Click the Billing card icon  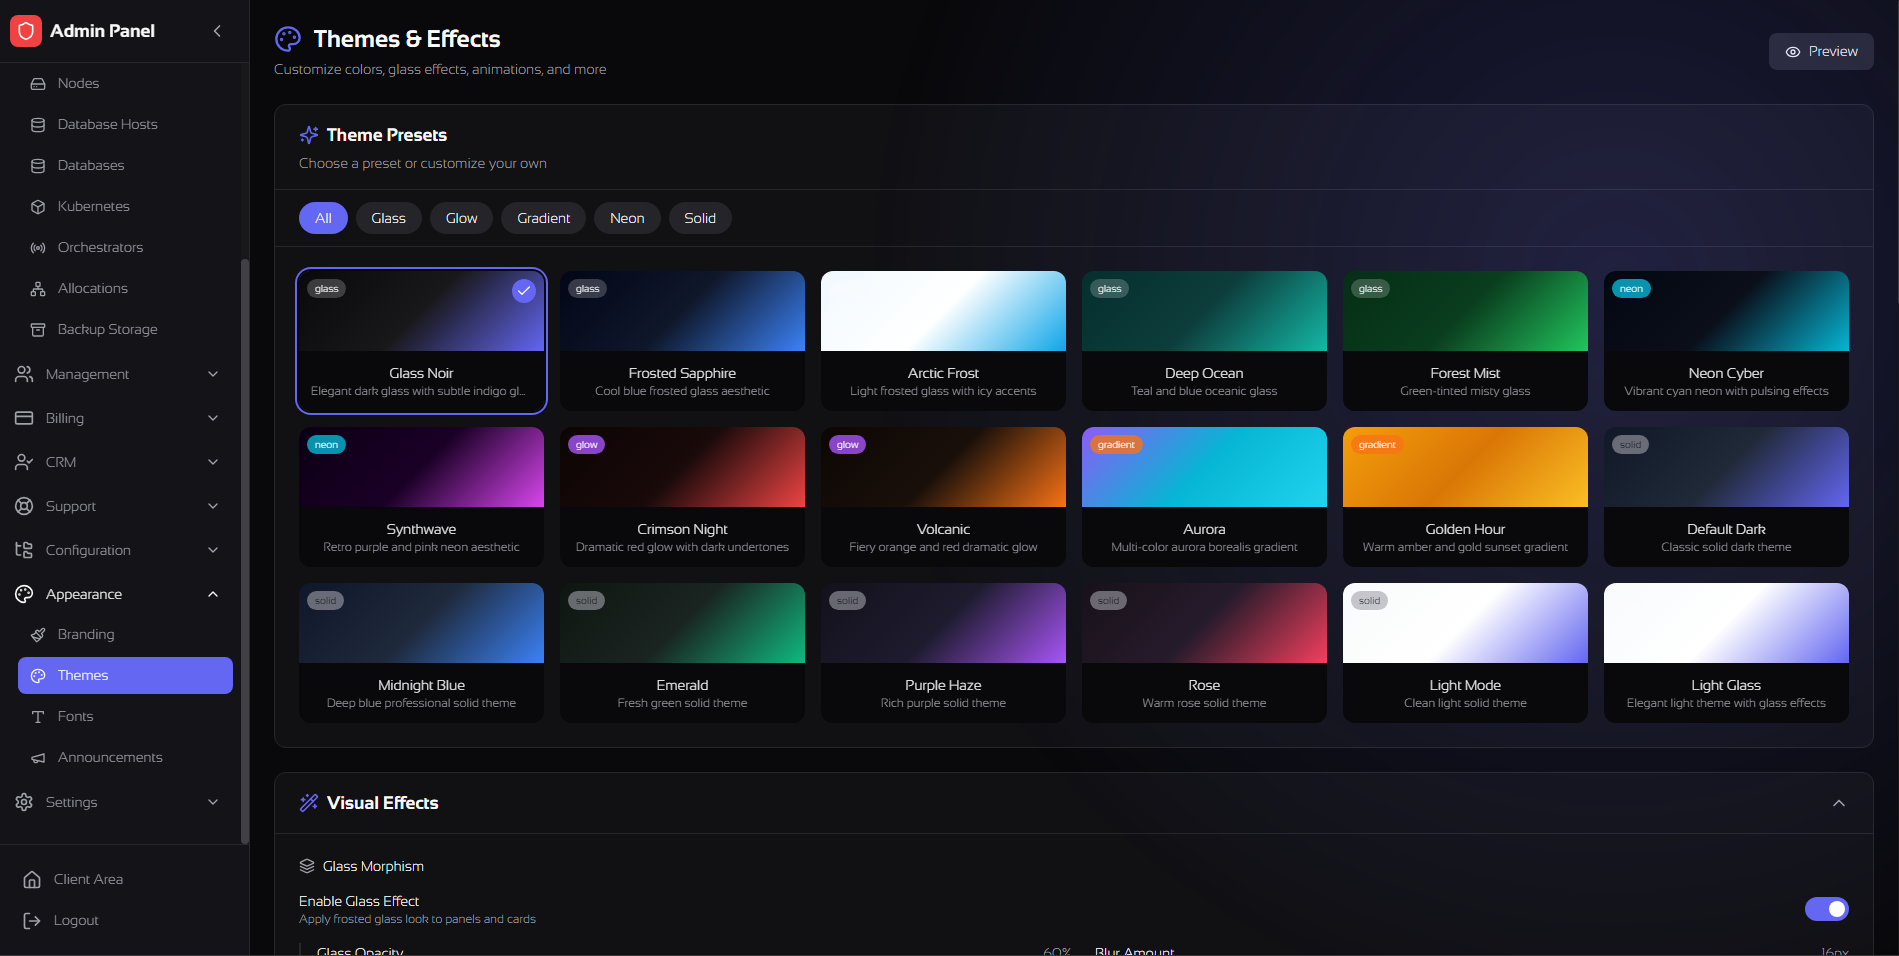coord(24,418)
